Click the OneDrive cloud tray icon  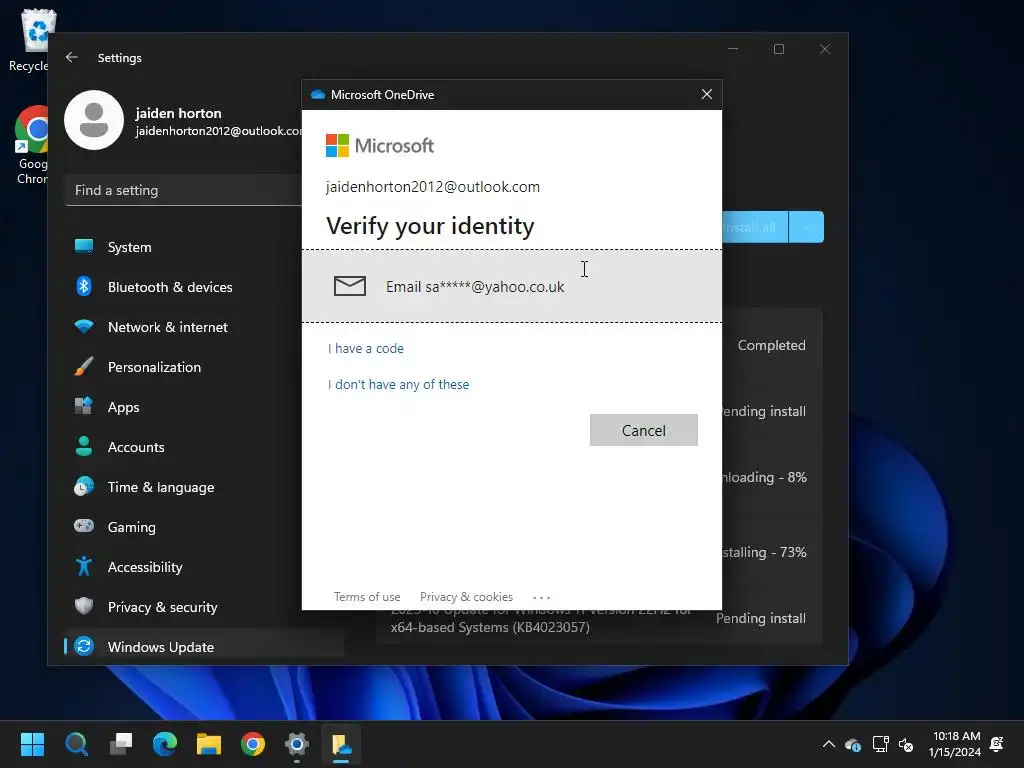click(853, 744)
